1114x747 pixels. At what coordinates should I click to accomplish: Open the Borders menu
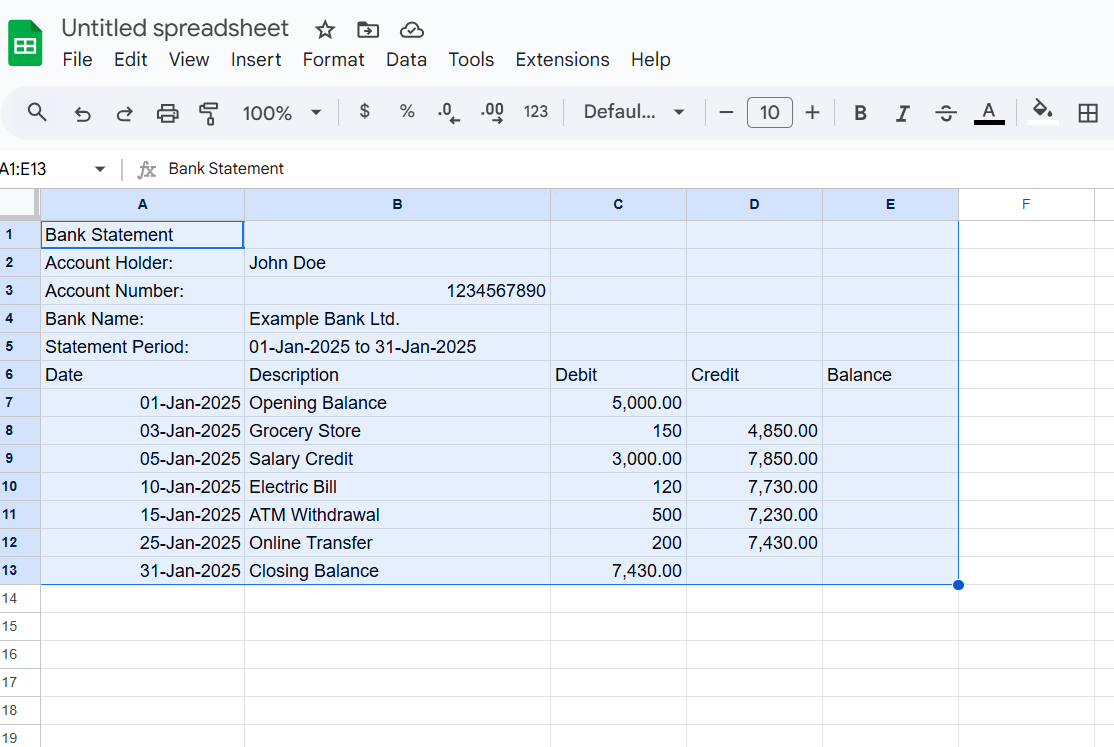point(1088,112)
